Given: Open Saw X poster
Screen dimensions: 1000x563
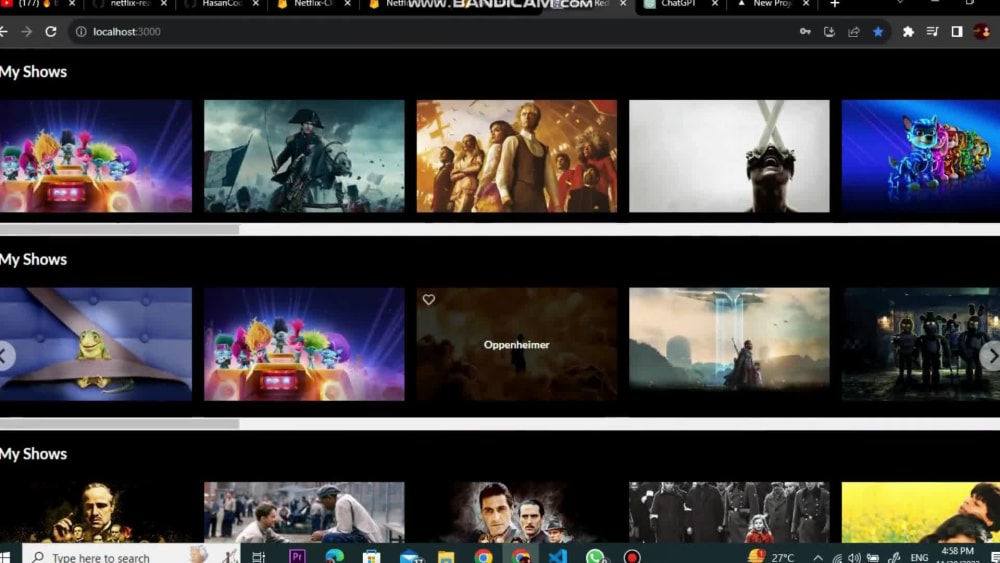Looking at the screenshot, I should coord(729,156).
